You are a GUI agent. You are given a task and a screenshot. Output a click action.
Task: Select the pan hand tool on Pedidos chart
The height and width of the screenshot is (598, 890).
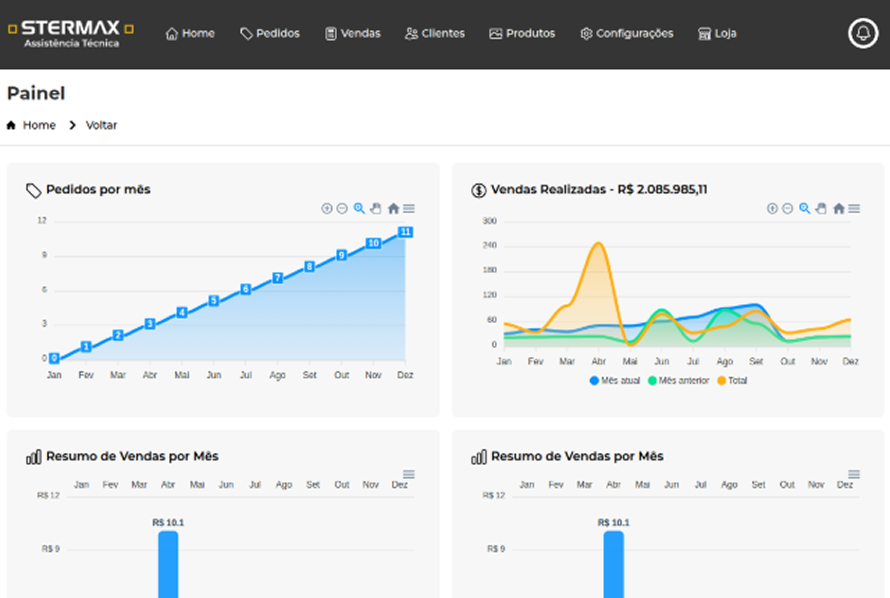pos(376,208)
